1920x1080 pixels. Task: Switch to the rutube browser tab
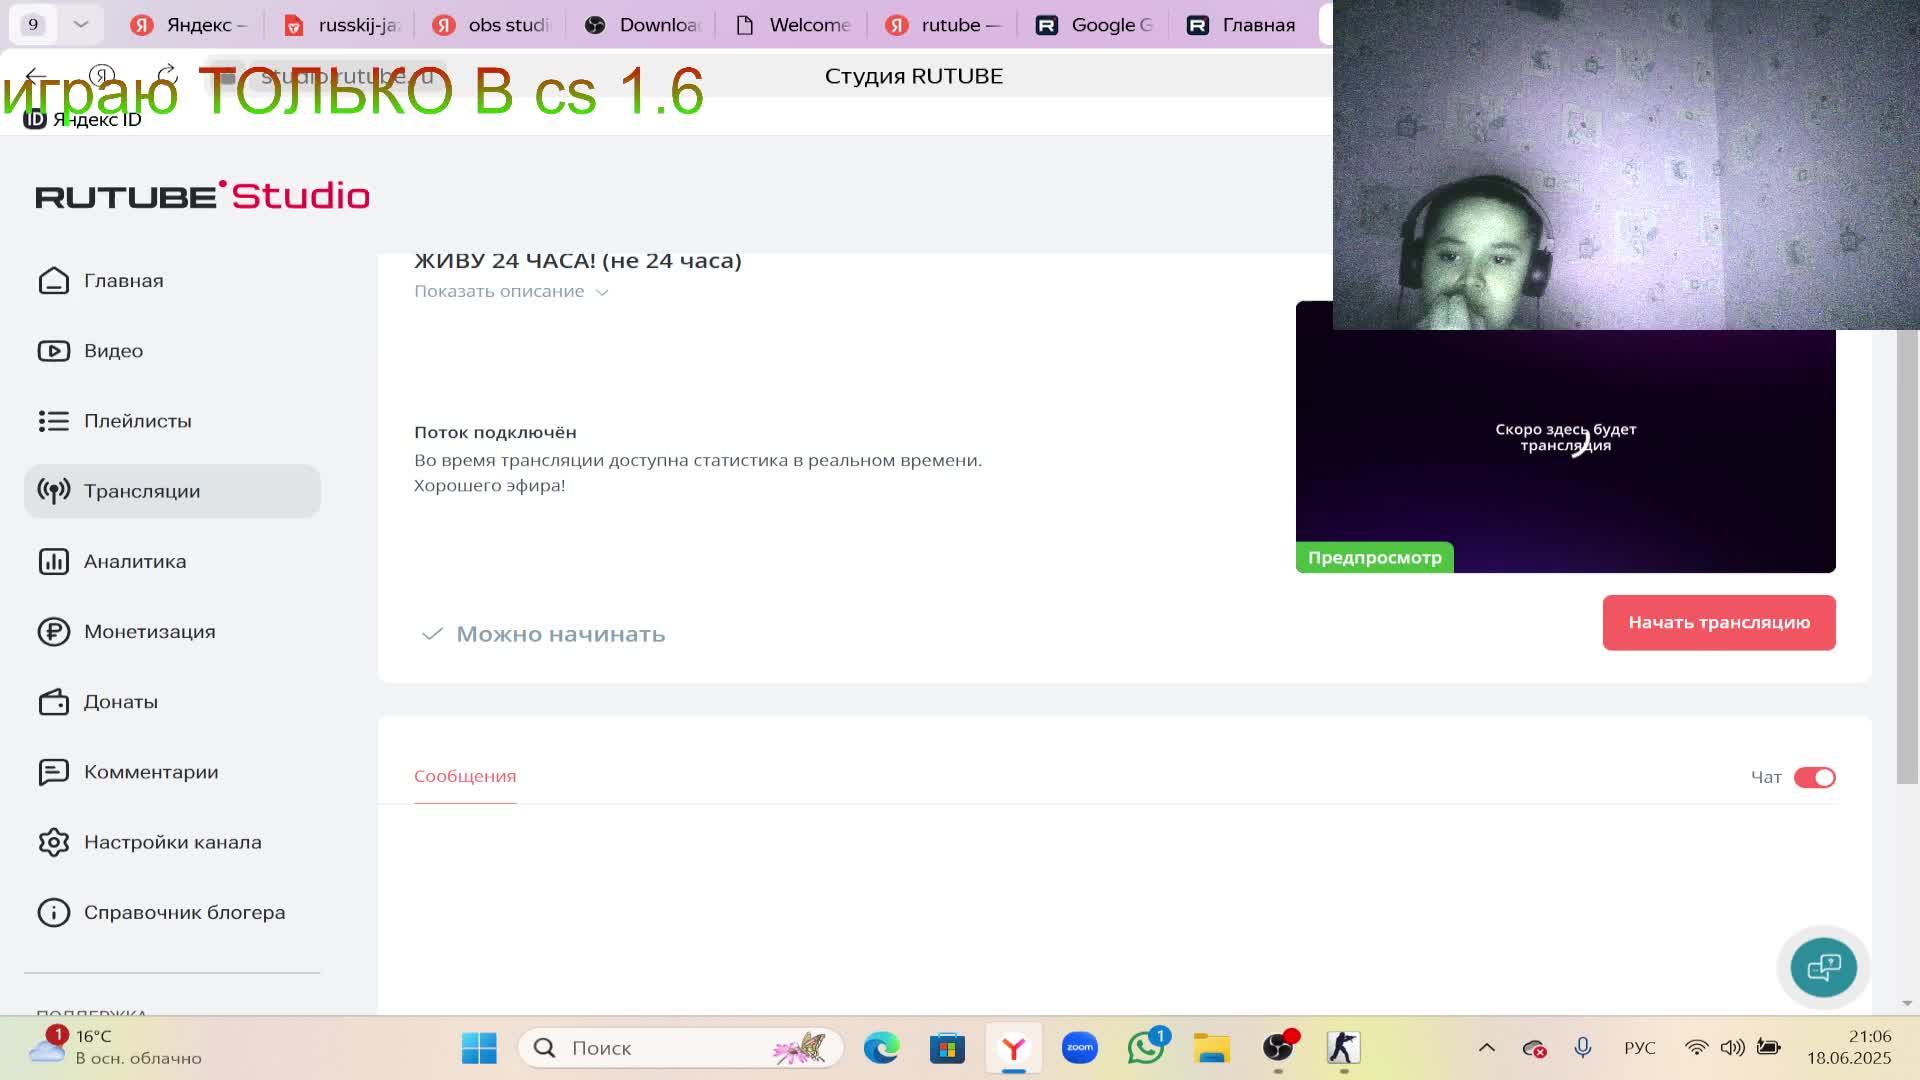943,25
